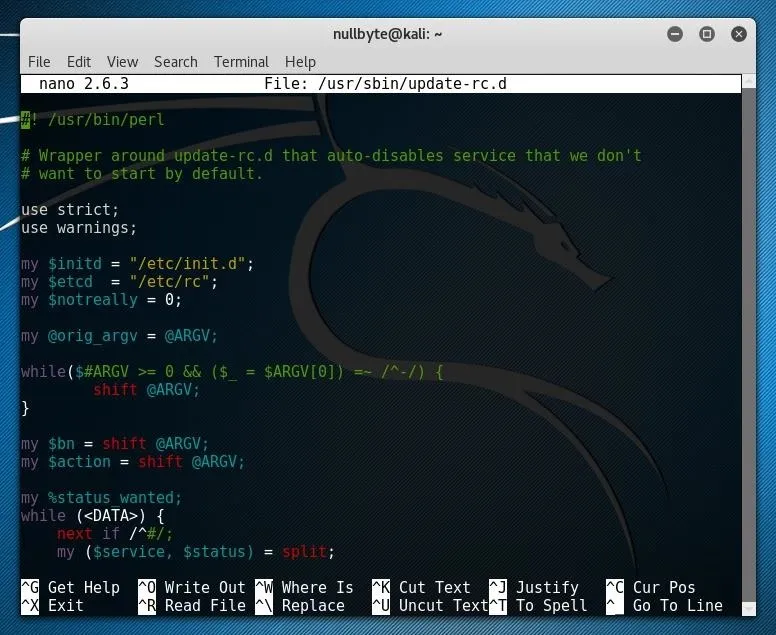Click the 'use warnings;' line

click(x=79, y=228)
